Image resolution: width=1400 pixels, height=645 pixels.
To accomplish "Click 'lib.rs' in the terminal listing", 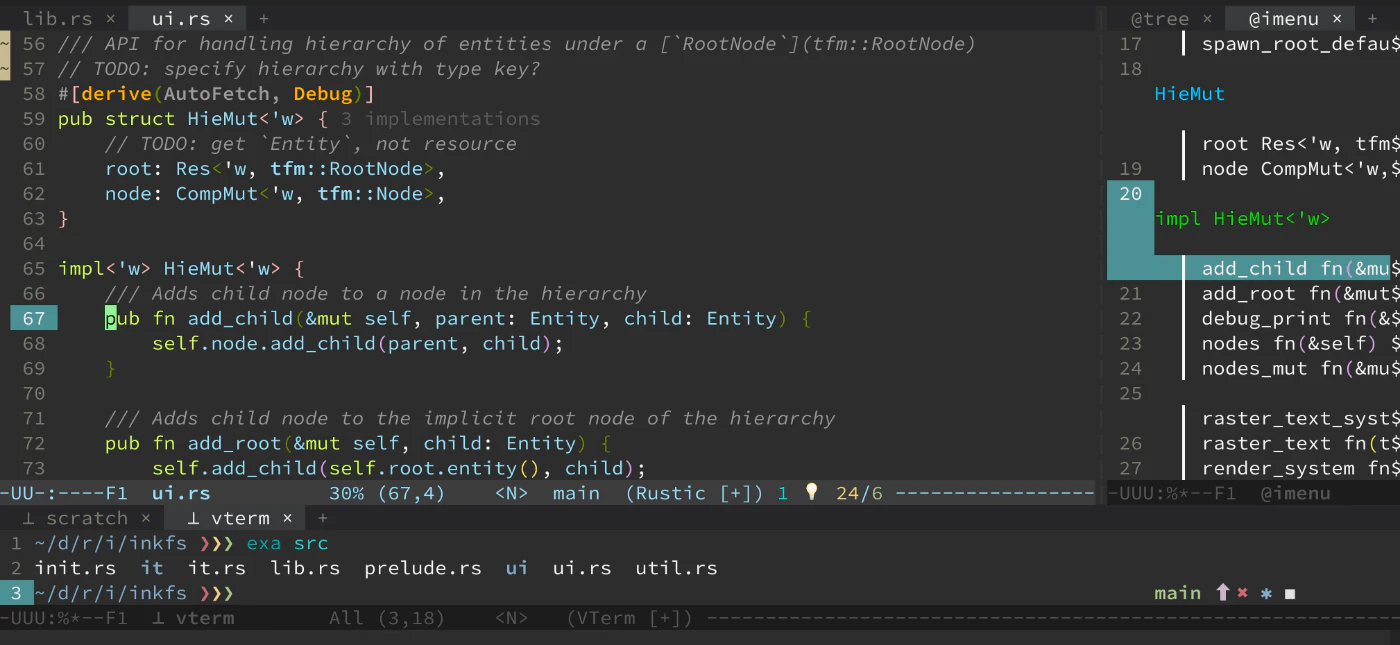I will (305, 568).
